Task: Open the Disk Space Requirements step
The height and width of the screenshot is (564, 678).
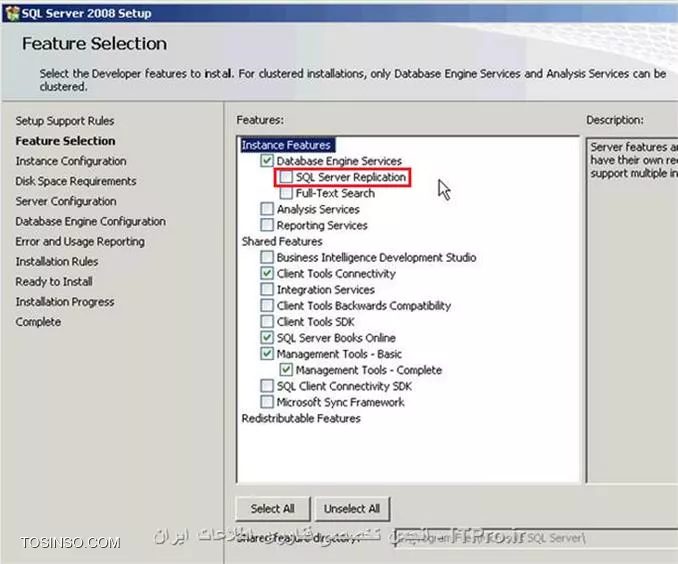Action: [76, 181]
